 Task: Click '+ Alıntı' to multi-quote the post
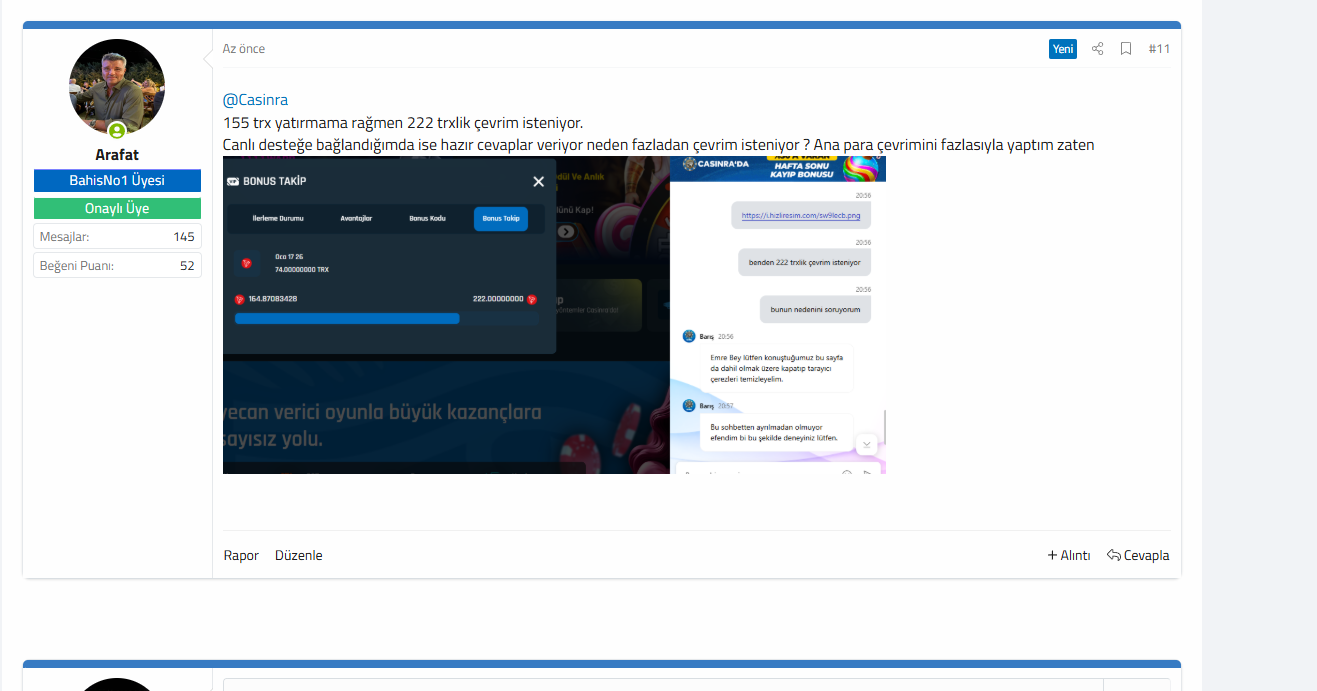coord(1069,556)
